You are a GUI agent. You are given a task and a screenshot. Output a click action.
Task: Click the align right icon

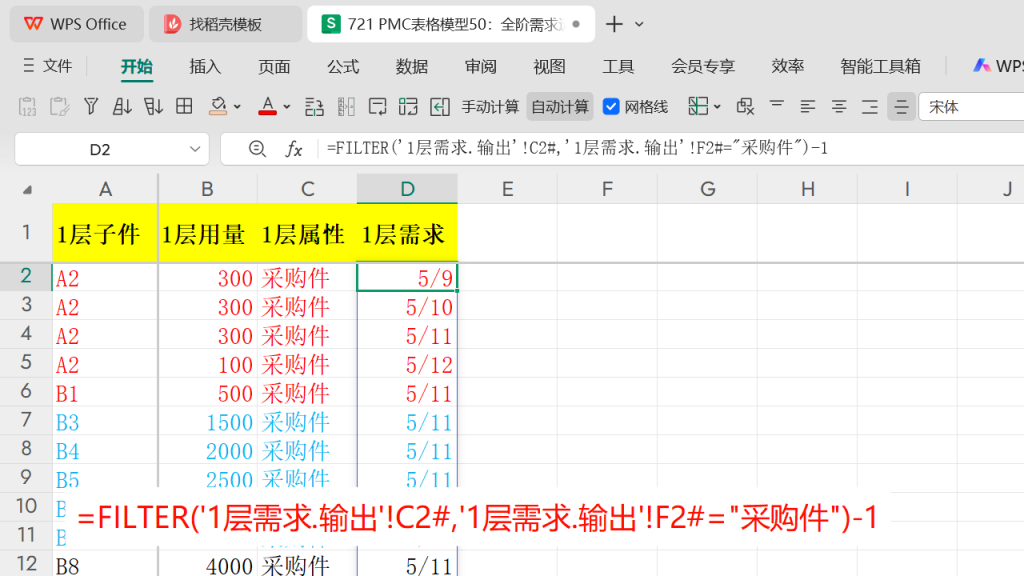[x=870, y=106]
